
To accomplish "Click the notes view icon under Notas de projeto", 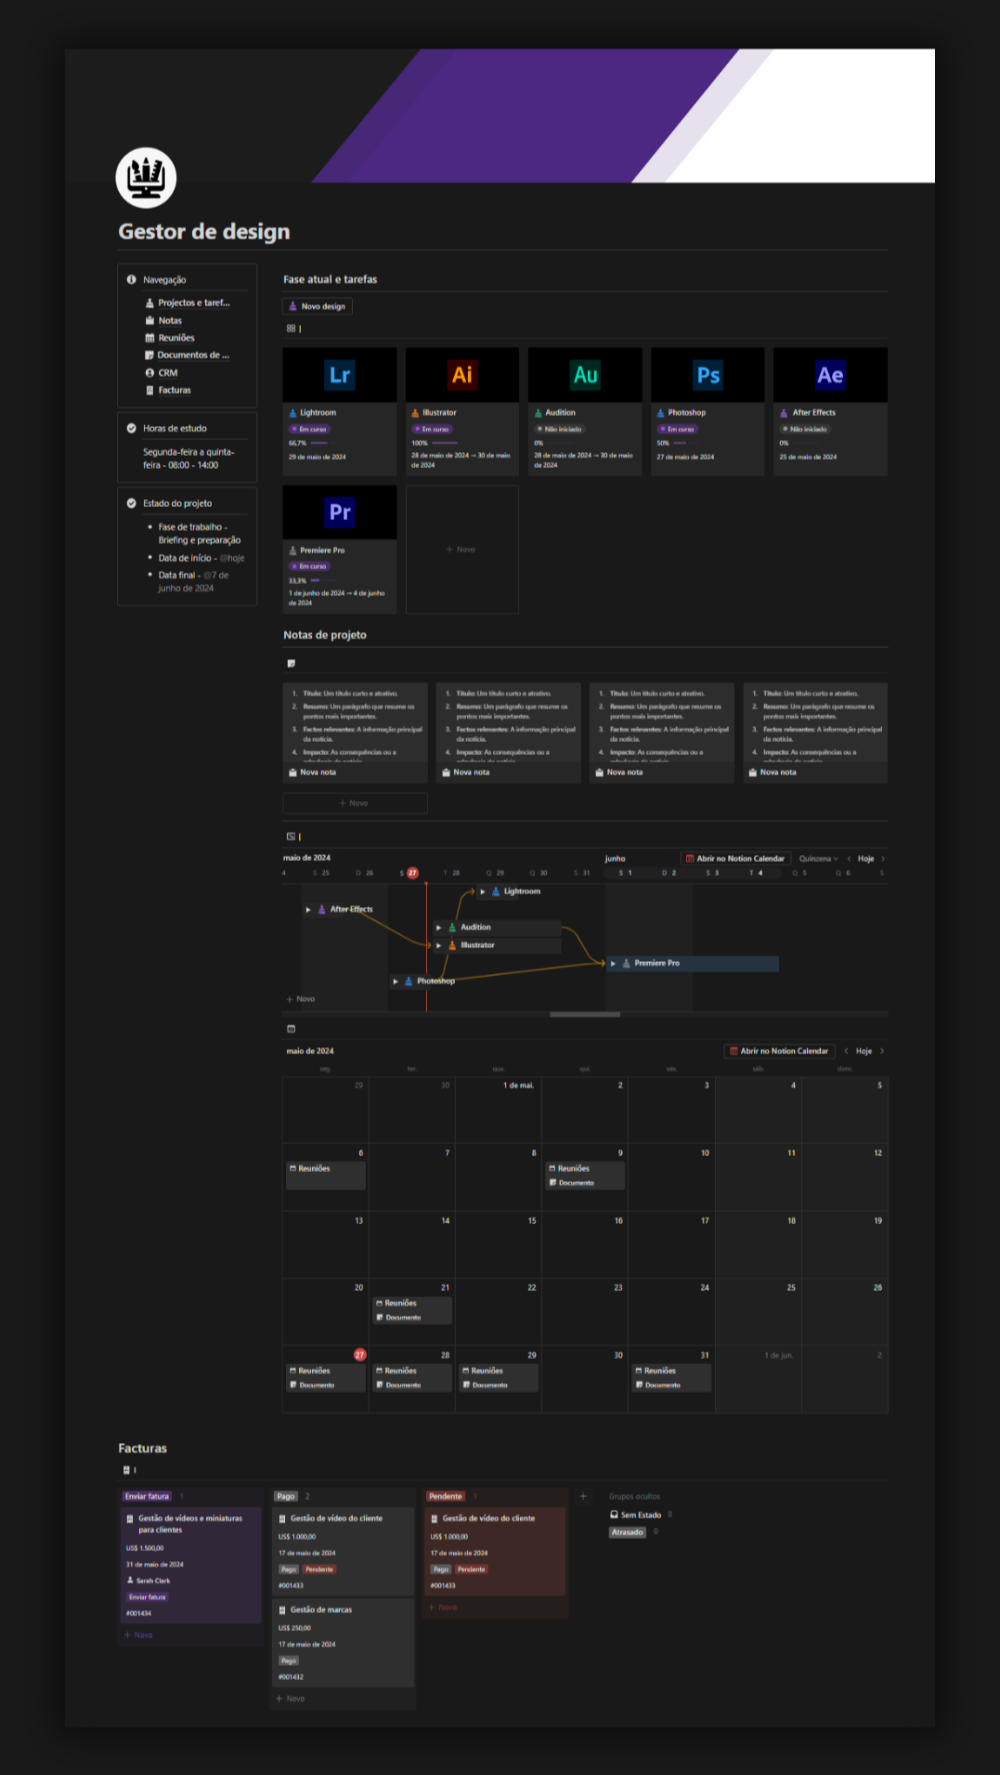I will point(291,663).
